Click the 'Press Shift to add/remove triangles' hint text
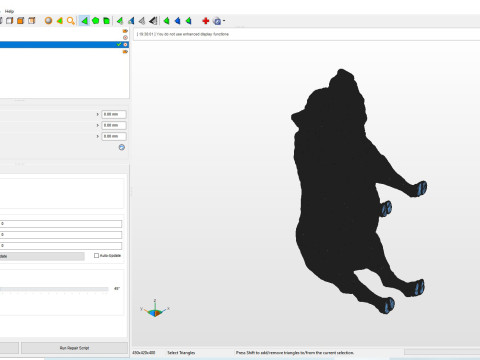This screenshot has height=360, width=480. coord(295,353)
